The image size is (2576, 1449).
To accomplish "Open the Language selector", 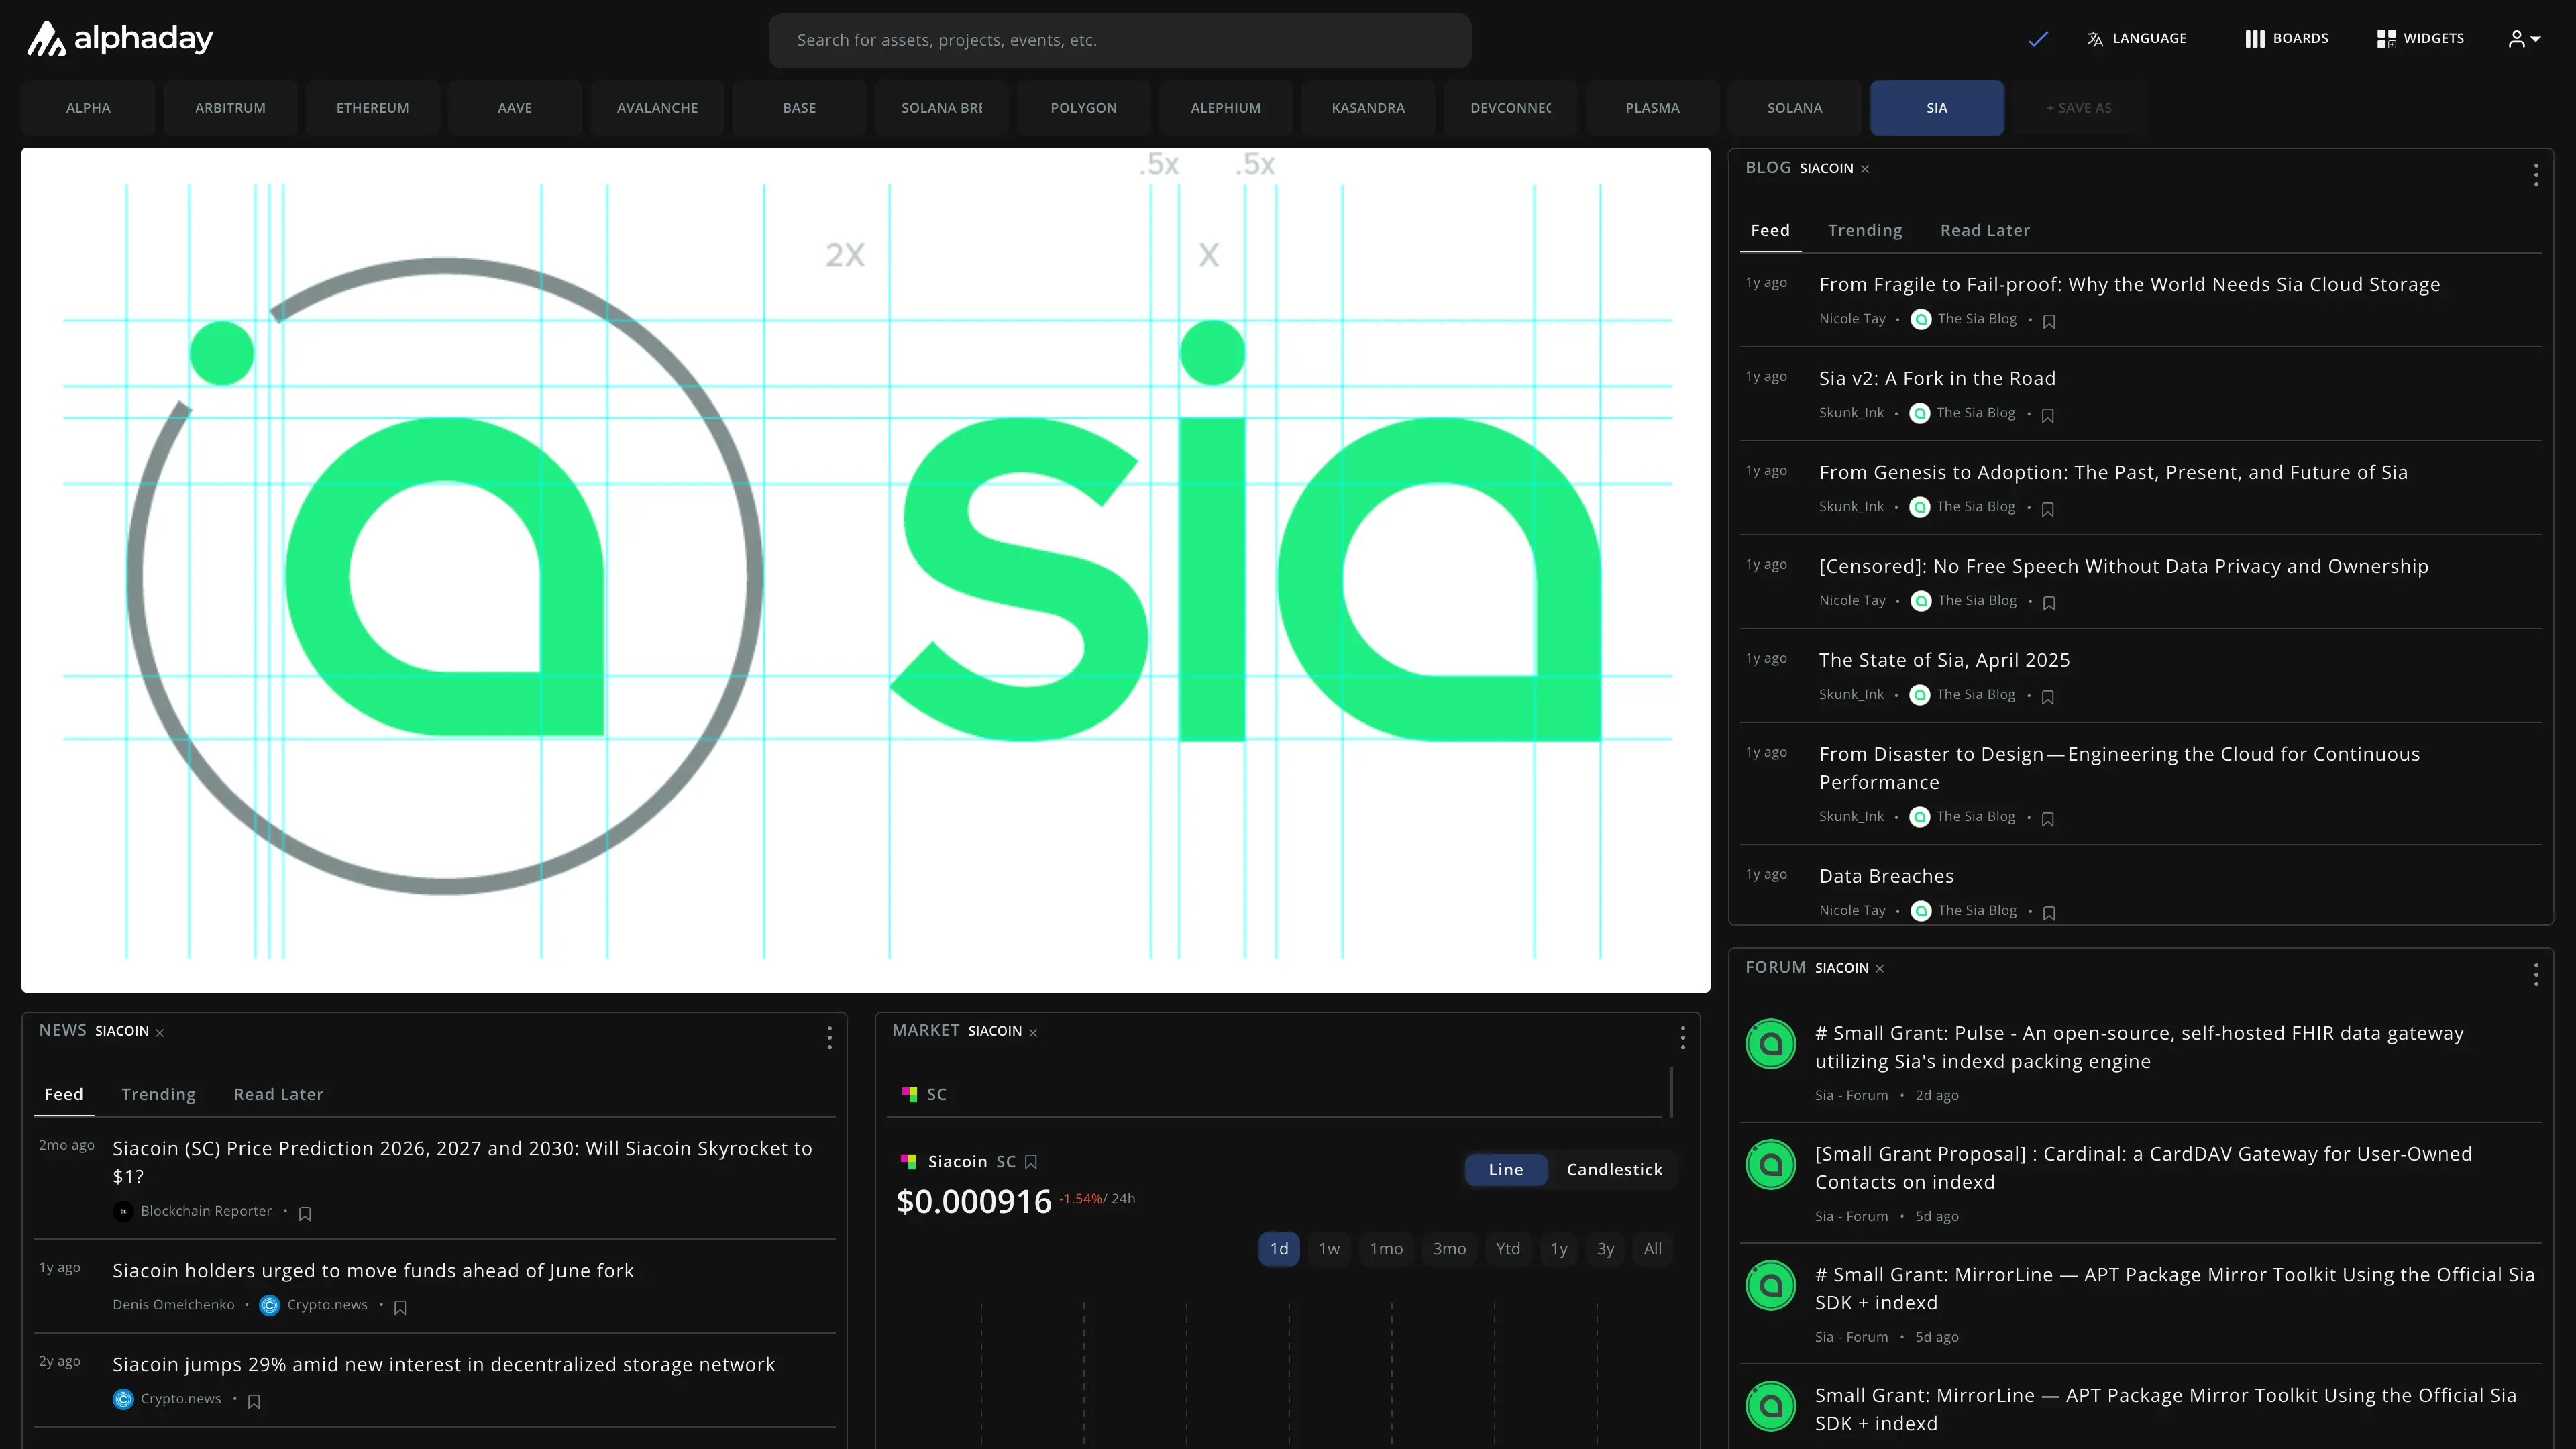I will tap(2137, 39).
